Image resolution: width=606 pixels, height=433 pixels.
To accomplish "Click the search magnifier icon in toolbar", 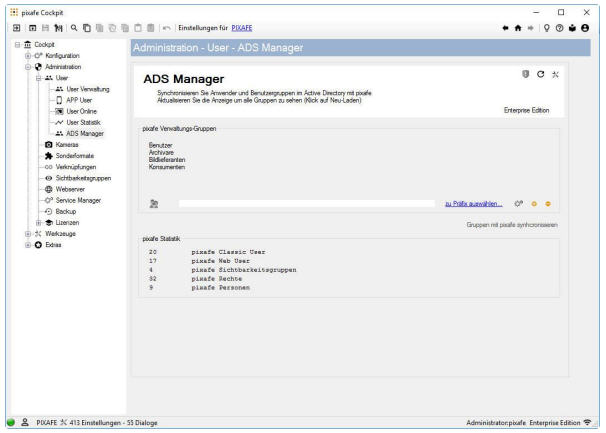I will (x=76, y=26).
